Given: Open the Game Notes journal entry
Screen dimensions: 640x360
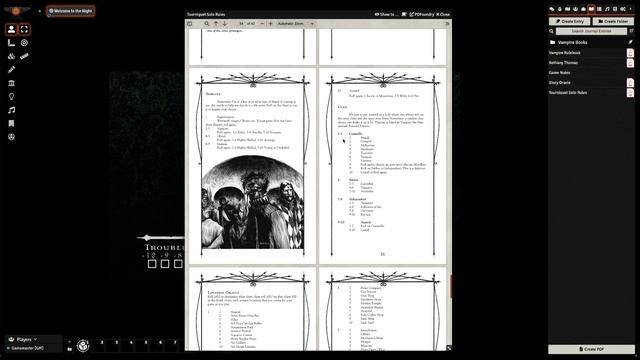Looking at the screenshot, I should click(x=560, y=73).
